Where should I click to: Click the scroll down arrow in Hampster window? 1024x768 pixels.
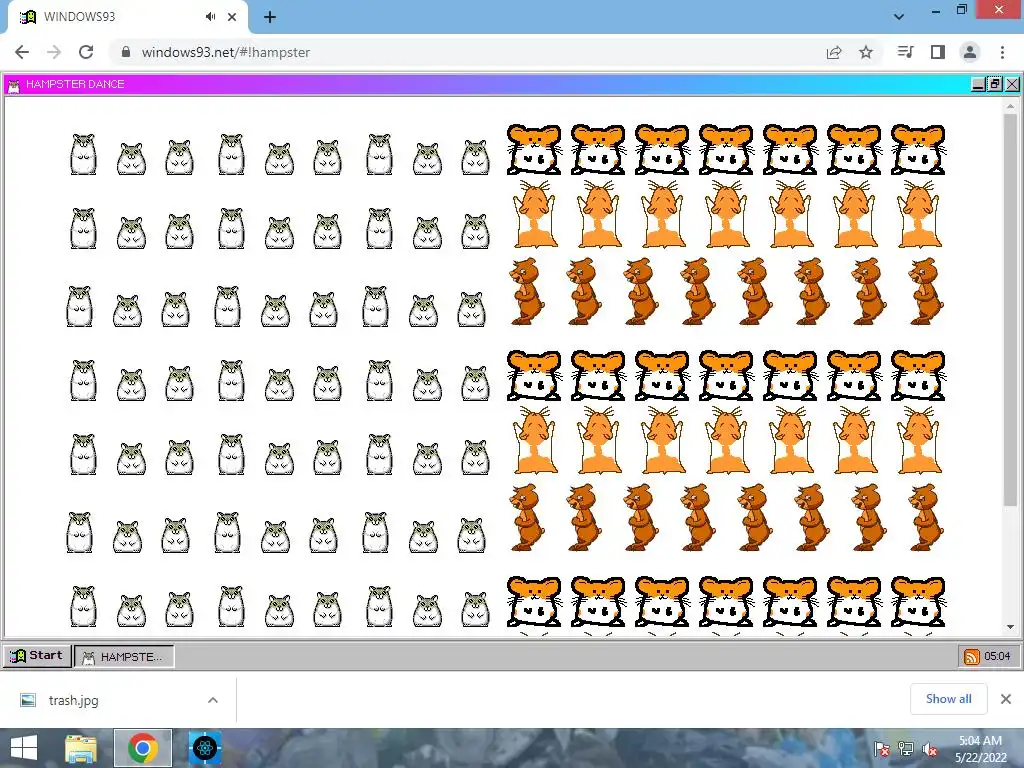click(x=1010, y=627)
